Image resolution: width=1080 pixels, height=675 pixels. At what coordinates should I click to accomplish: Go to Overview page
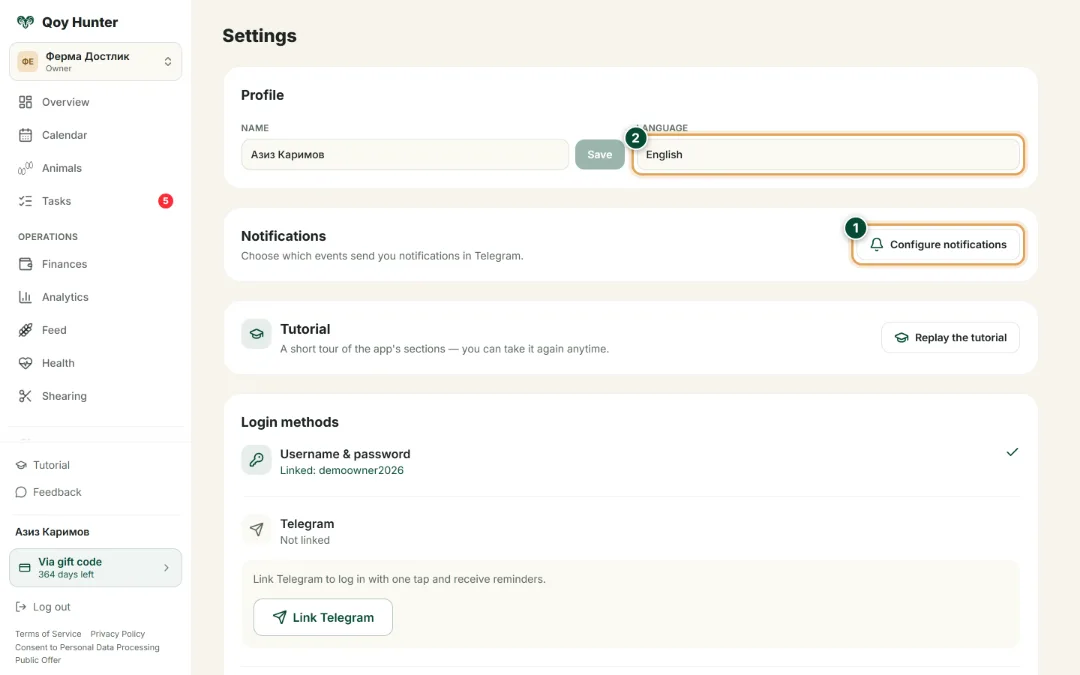(x=96, y=102)
